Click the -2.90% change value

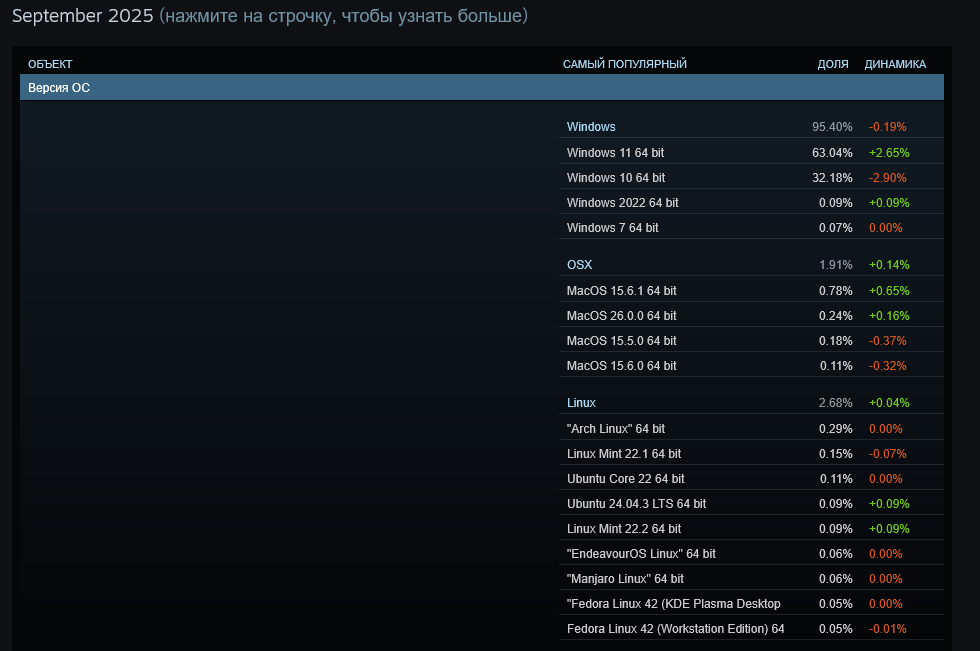[888, 177]
